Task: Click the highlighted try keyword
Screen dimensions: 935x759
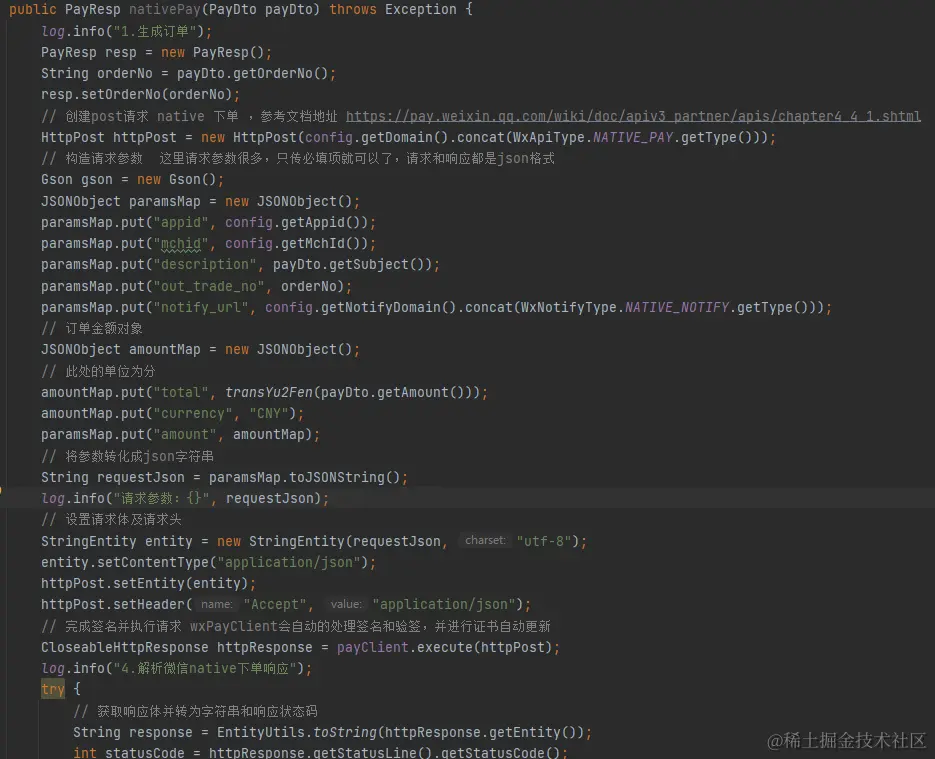Action: [52, 689]
